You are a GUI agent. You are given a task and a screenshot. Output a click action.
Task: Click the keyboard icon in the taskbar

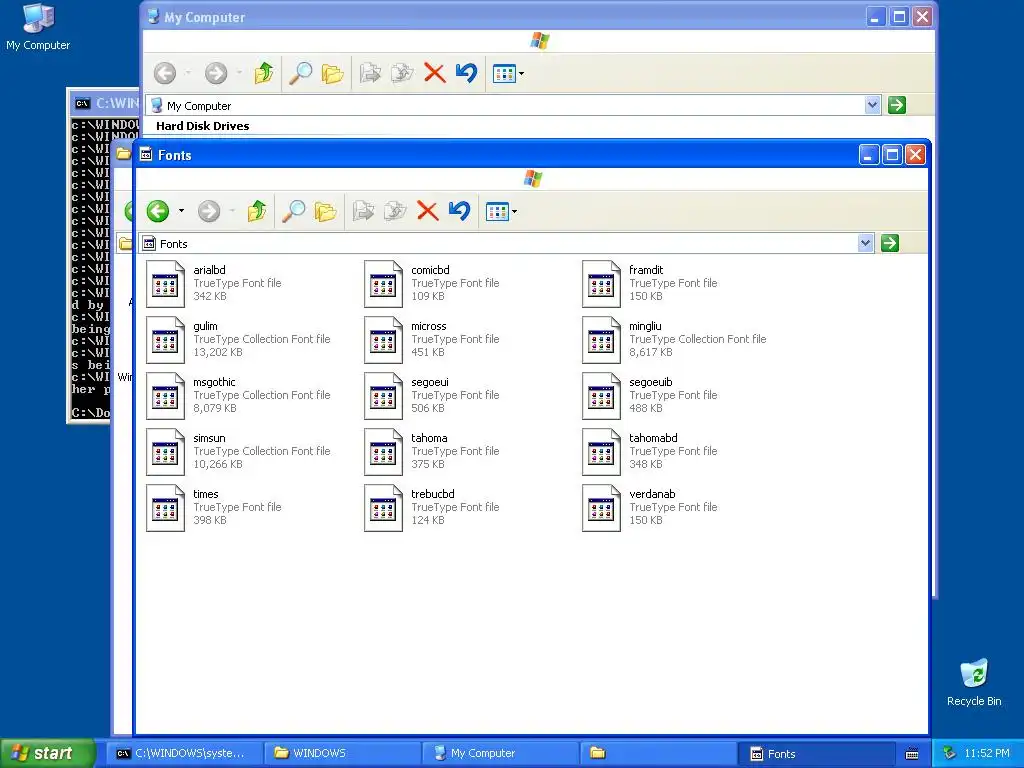(x=912, y=754)
